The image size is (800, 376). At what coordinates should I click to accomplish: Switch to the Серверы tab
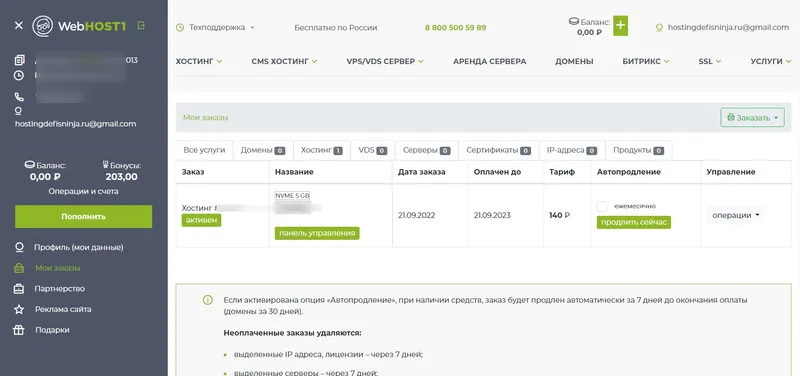tap(427, 151)
